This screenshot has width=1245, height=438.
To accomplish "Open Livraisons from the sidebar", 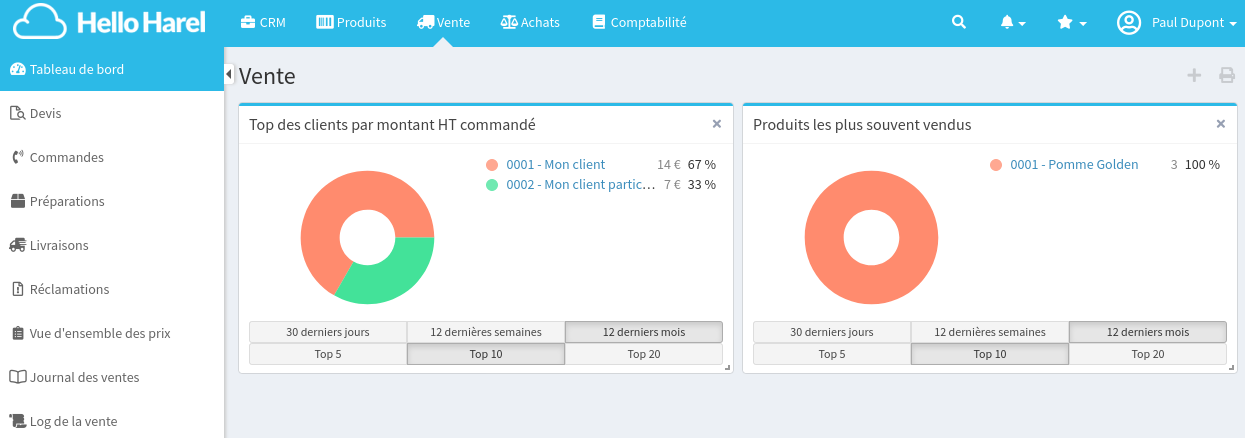I will click(59, 245).
